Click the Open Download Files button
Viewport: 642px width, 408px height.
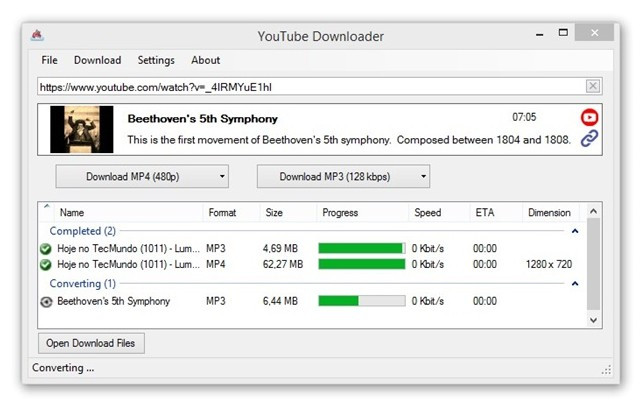click(x=91, y=343)
